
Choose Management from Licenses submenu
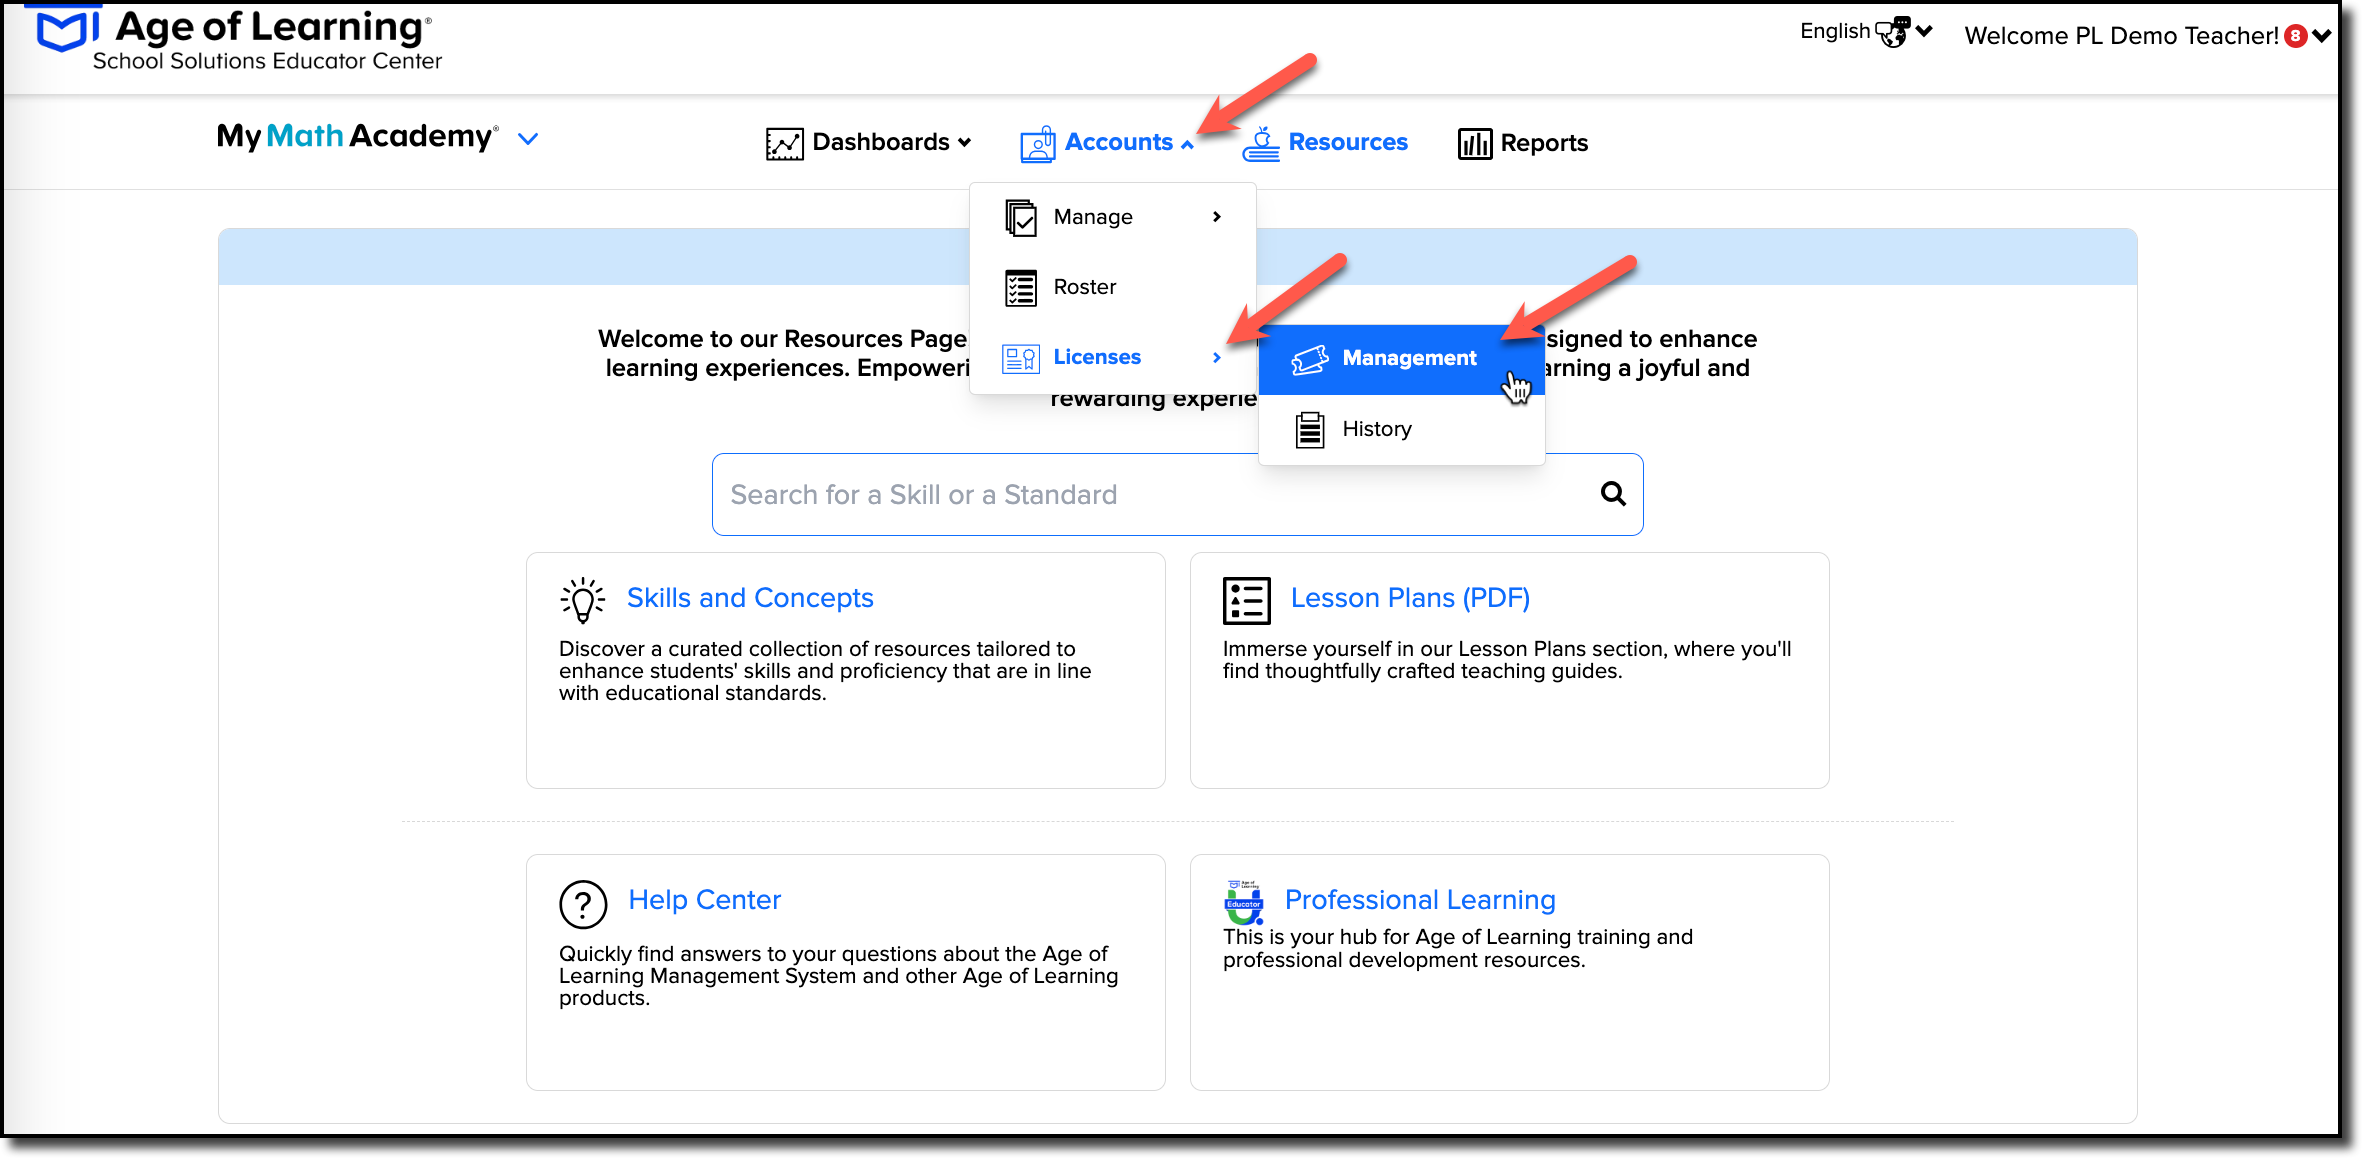click(x=1401, y=359)
